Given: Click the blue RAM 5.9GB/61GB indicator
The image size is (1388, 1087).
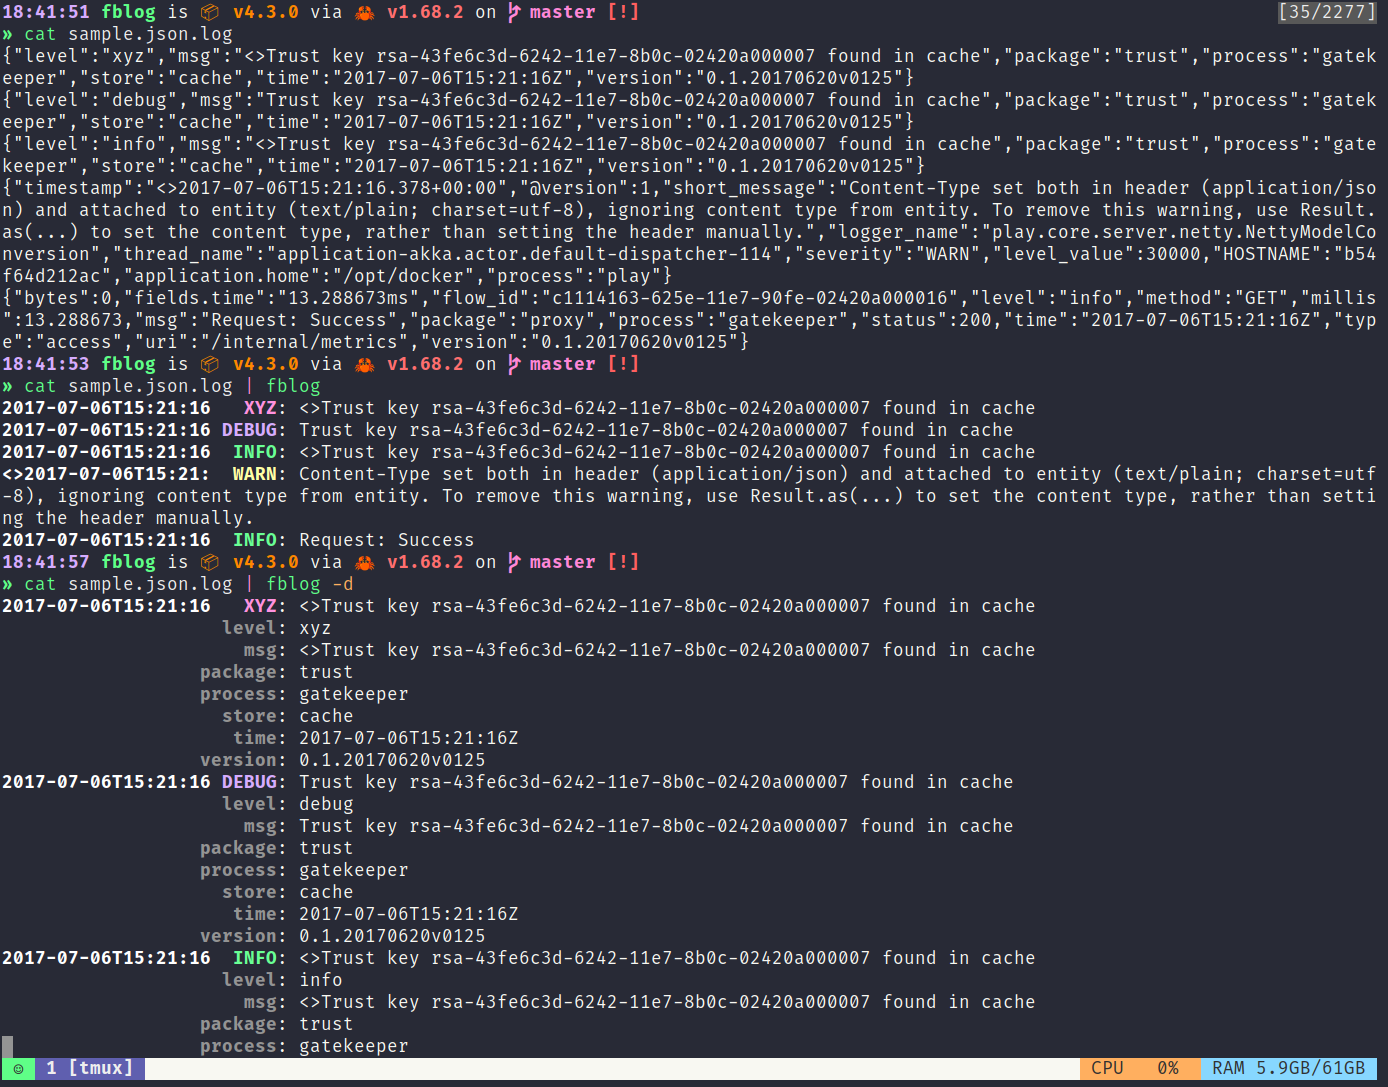Looking at the screenshot, I should [1288, 1068].
